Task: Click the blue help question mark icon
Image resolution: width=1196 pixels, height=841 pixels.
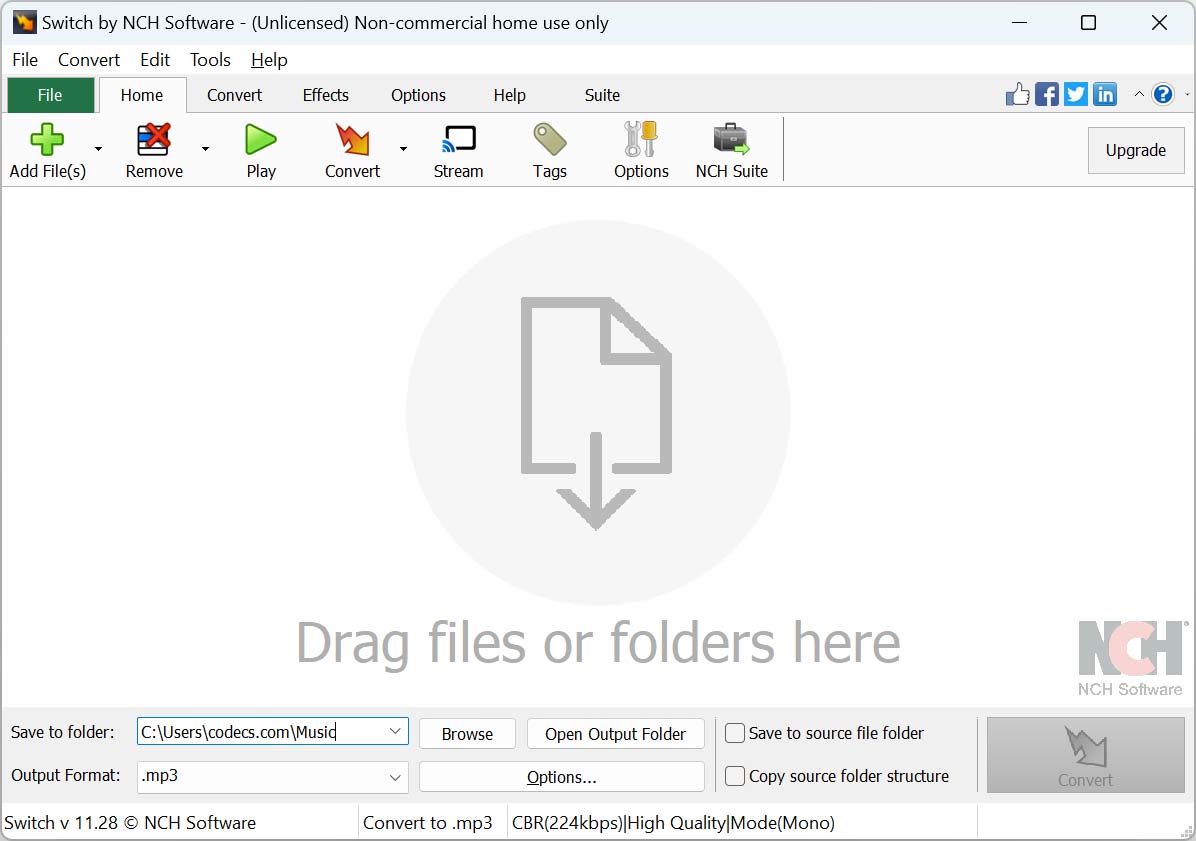Action: tap(1162, 95)
